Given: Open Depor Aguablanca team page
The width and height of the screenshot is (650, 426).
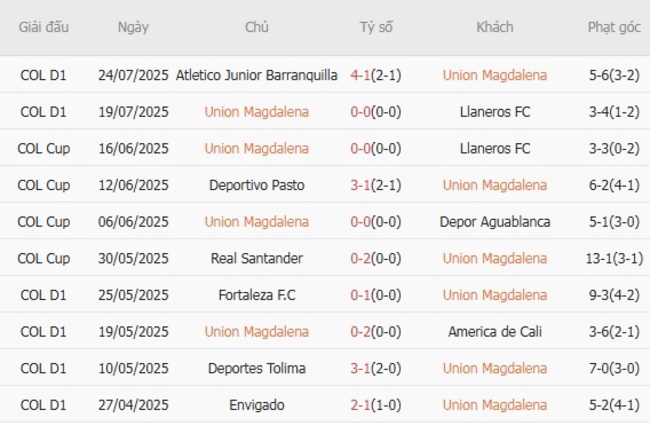Looking at the screenshot, I should (495, 222).
